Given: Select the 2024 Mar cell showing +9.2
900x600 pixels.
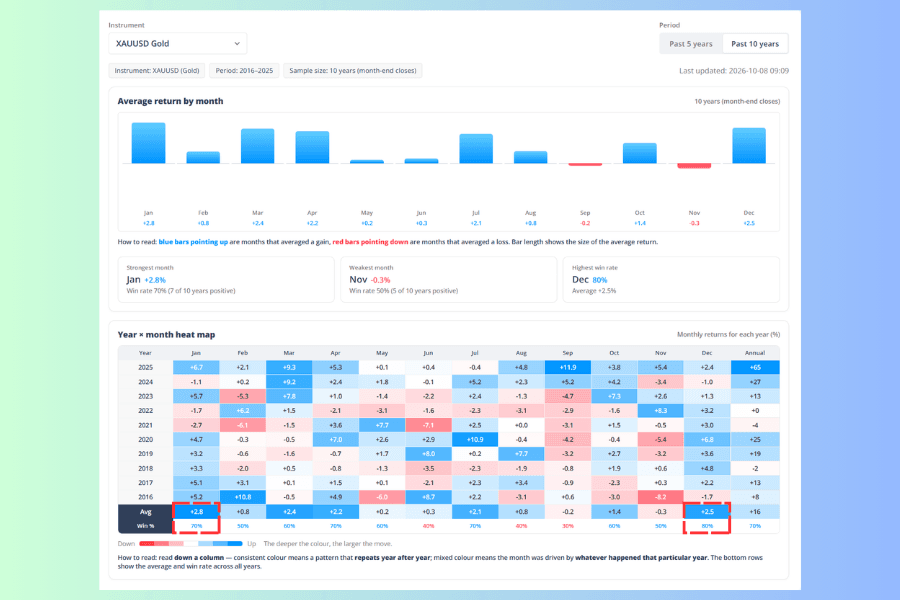Looking at the screenshot, I should tap(289, 382).
